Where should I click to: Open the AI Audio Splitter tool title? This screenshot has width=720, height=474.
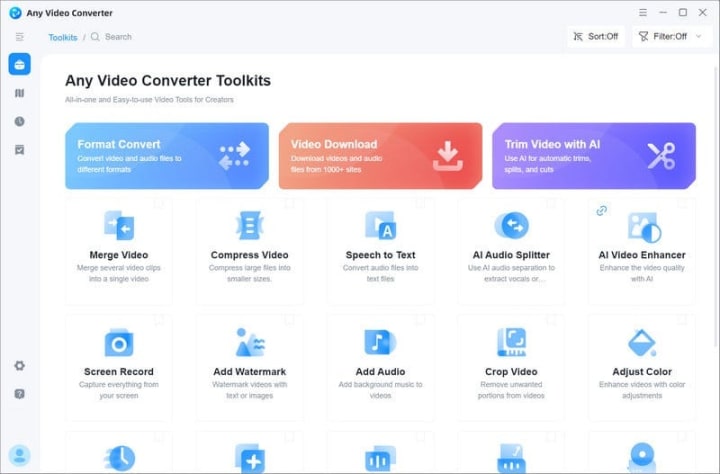click(511, 255)
